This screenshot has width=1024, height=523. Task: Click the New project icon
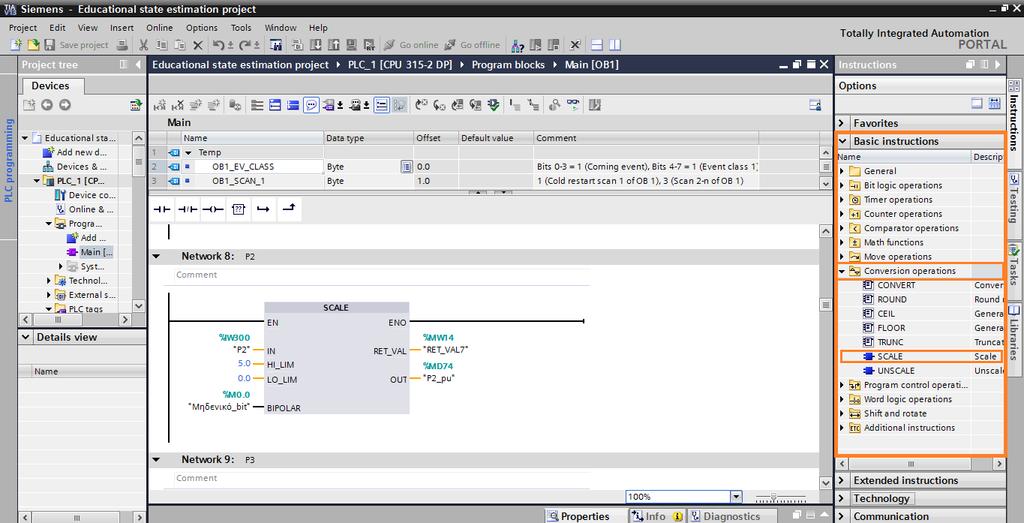coord(16,45)
